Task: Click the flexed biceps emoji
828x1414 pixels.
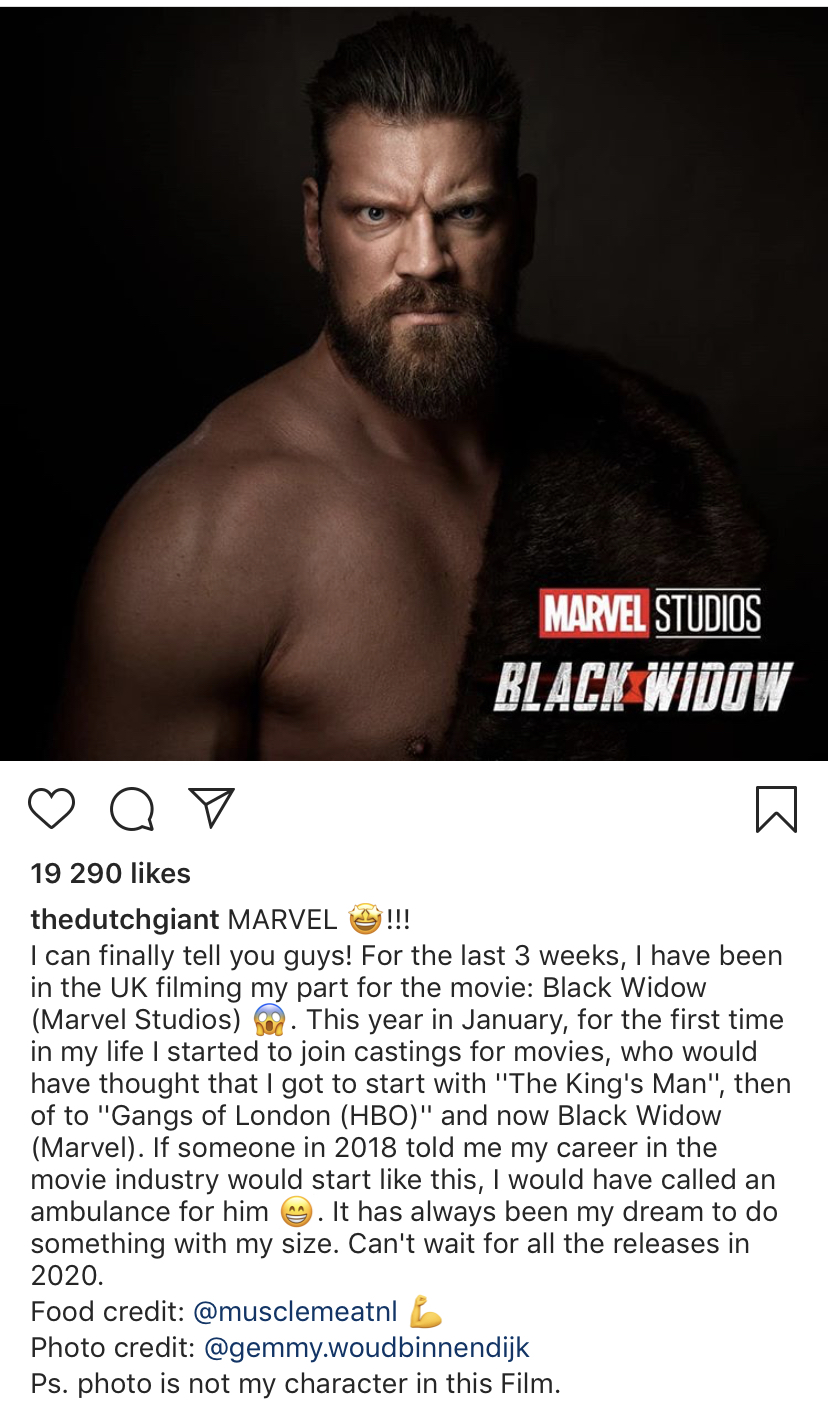Action: [x=426, y=1311]
